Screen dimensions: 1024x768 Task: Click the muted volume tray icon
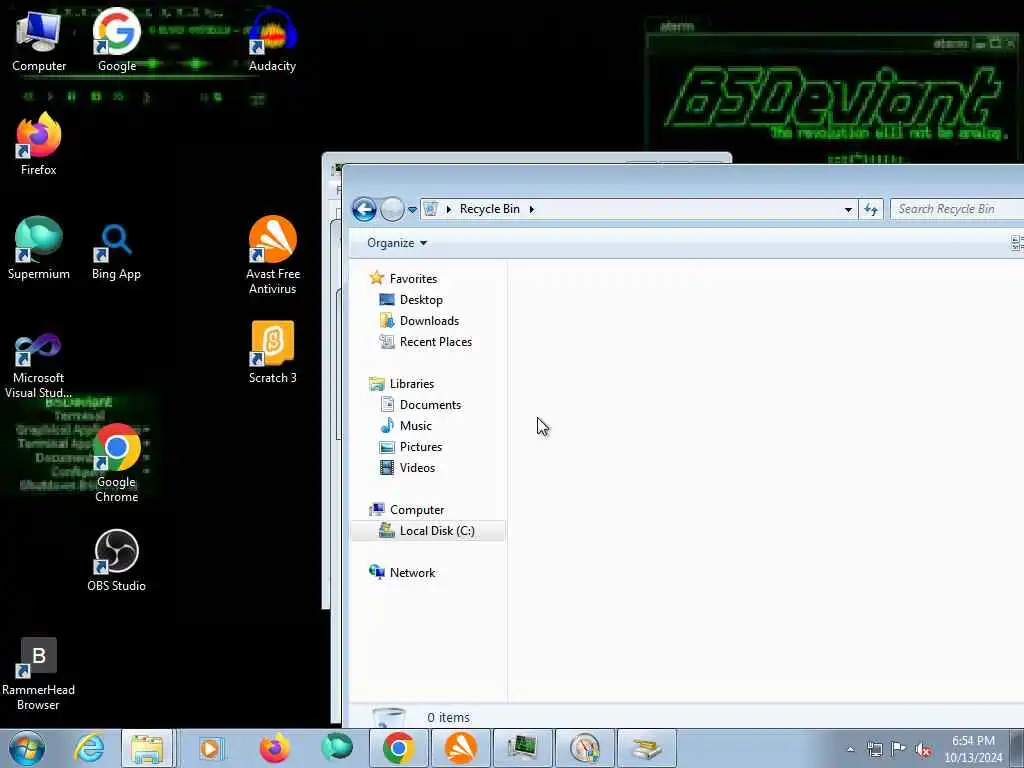(x=923, y=749)
